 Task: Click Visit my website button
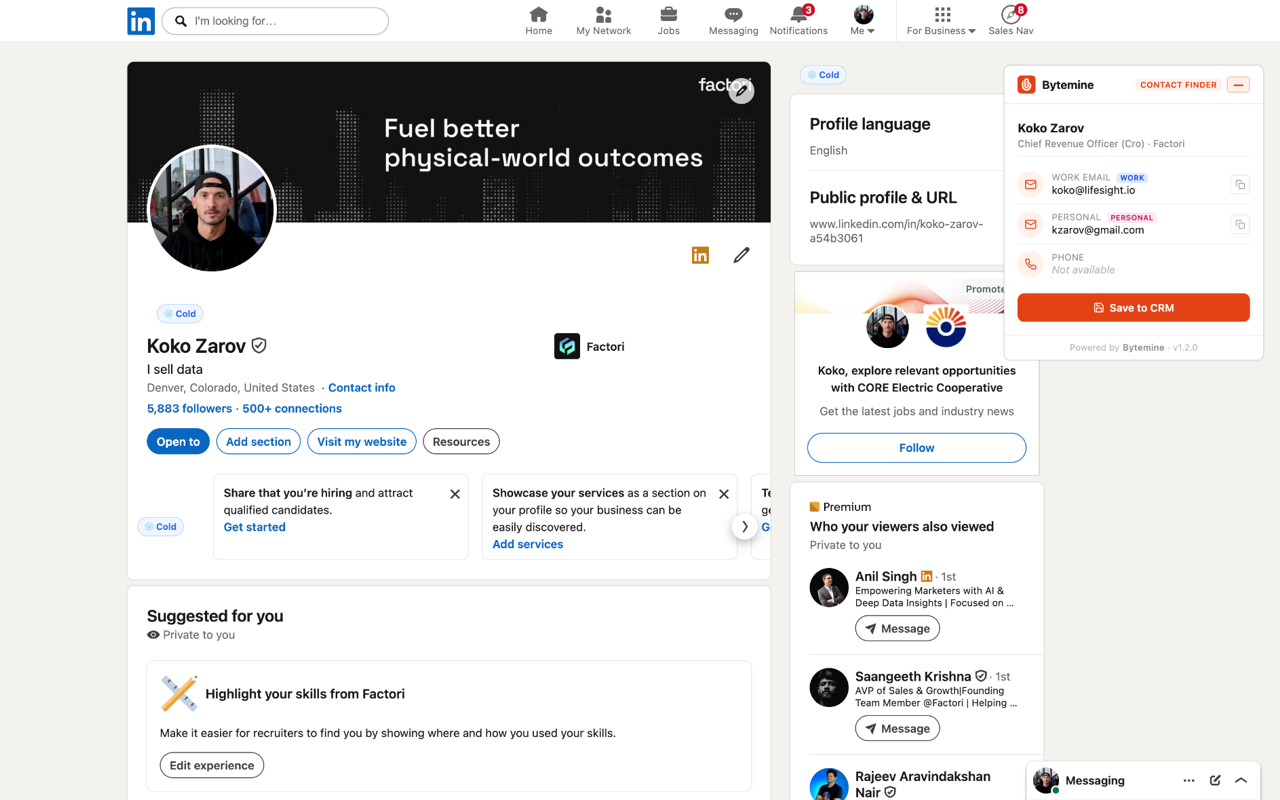click(362, 441)
